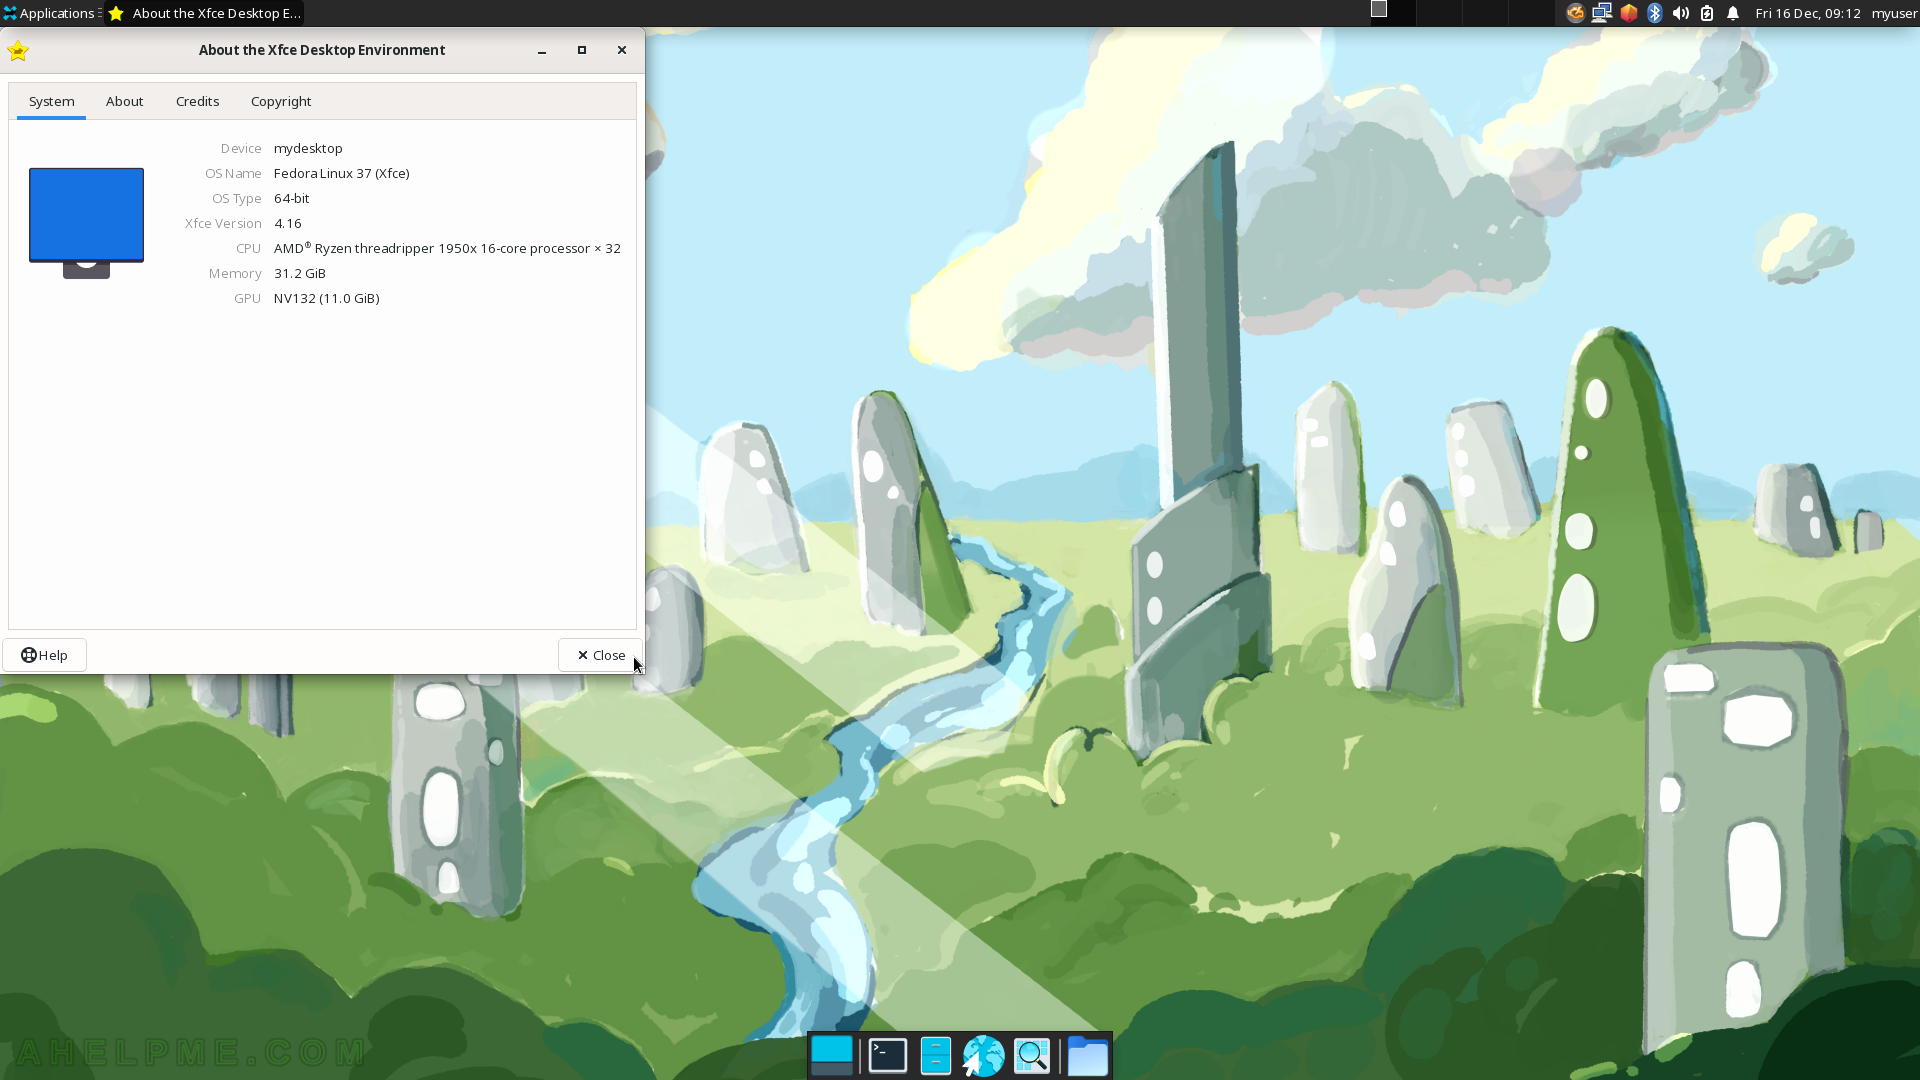Open the Bluetooth tray icon
Screen dimensions: 1920x1080
[x=1655, y=13]
